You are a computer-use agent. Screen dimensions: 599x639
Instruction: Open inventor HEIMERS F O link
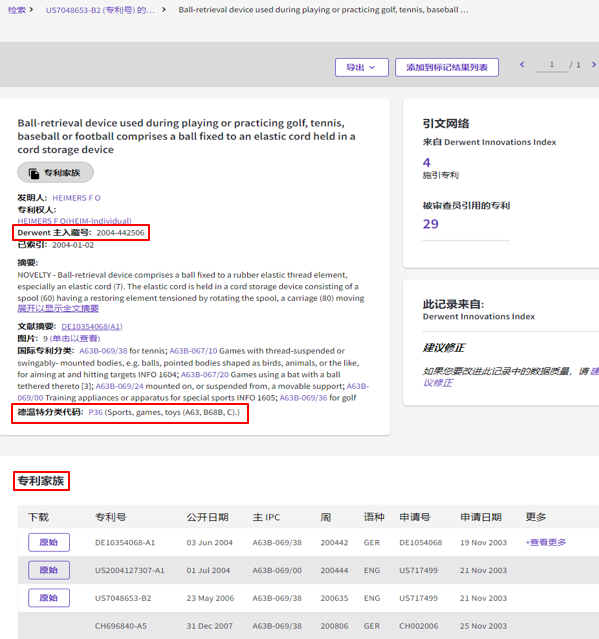click(x=76, y=198)
